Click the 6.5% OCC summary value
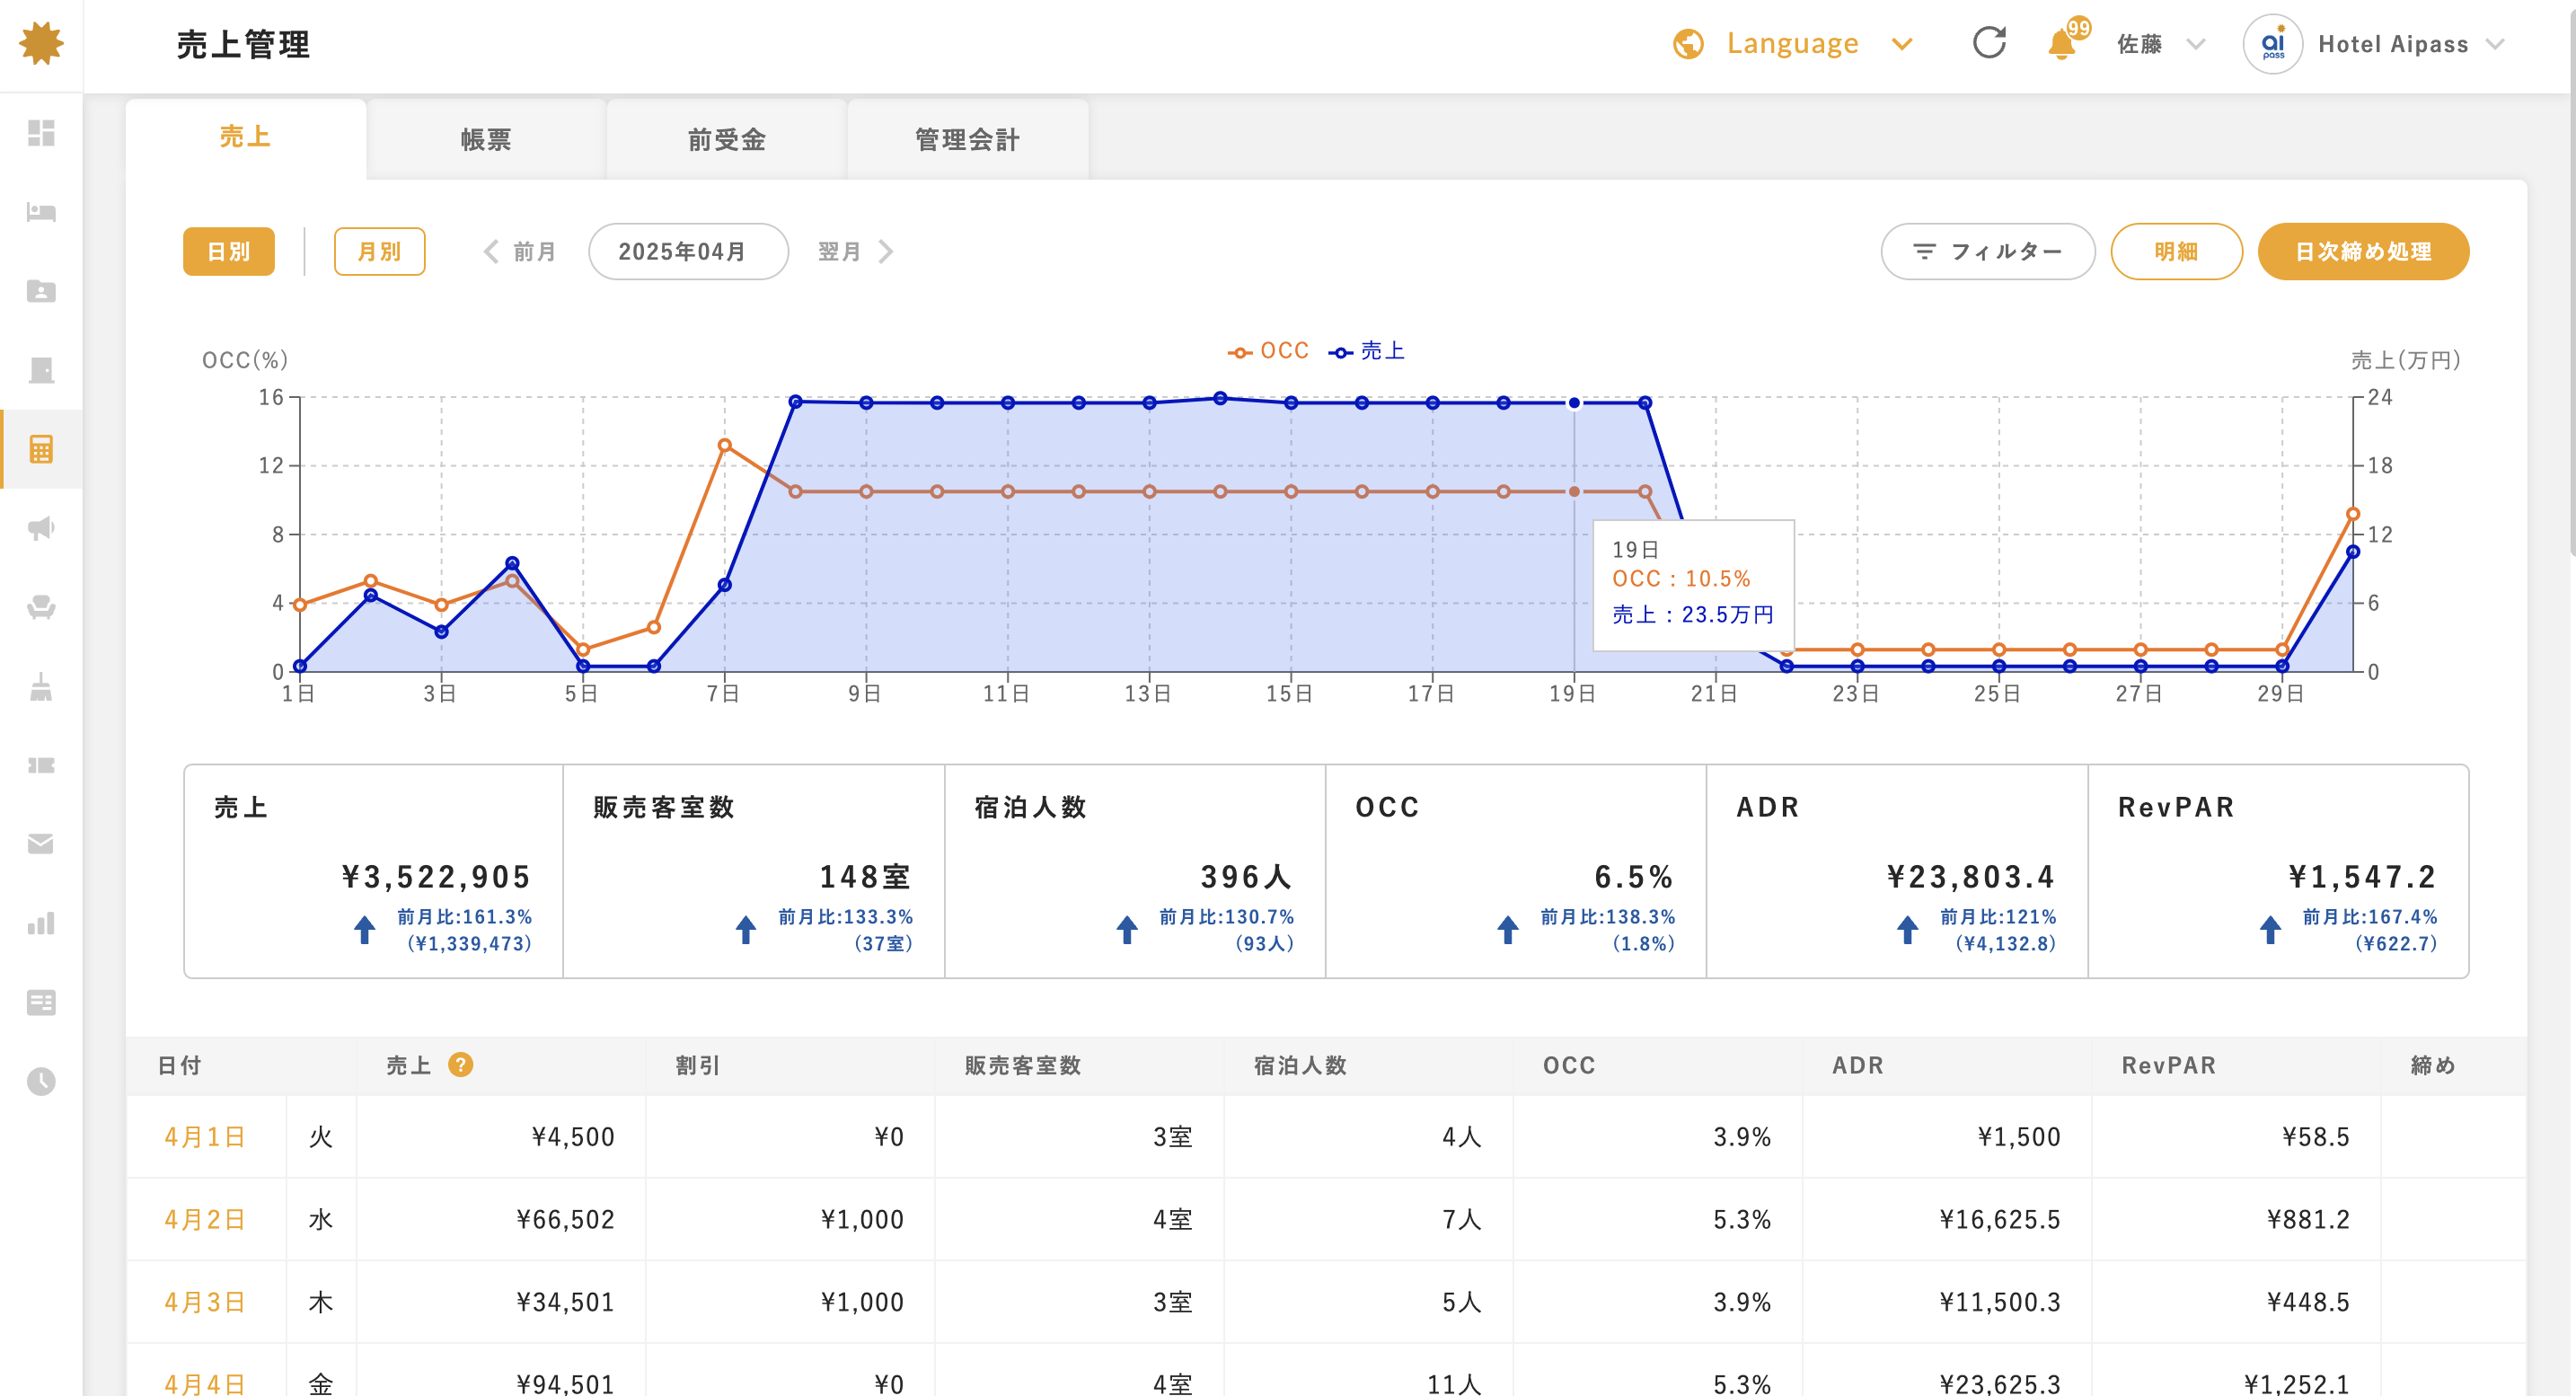Image resolution: width=2576 pixels, height=1396 pixels. [x=1634, y=877]
